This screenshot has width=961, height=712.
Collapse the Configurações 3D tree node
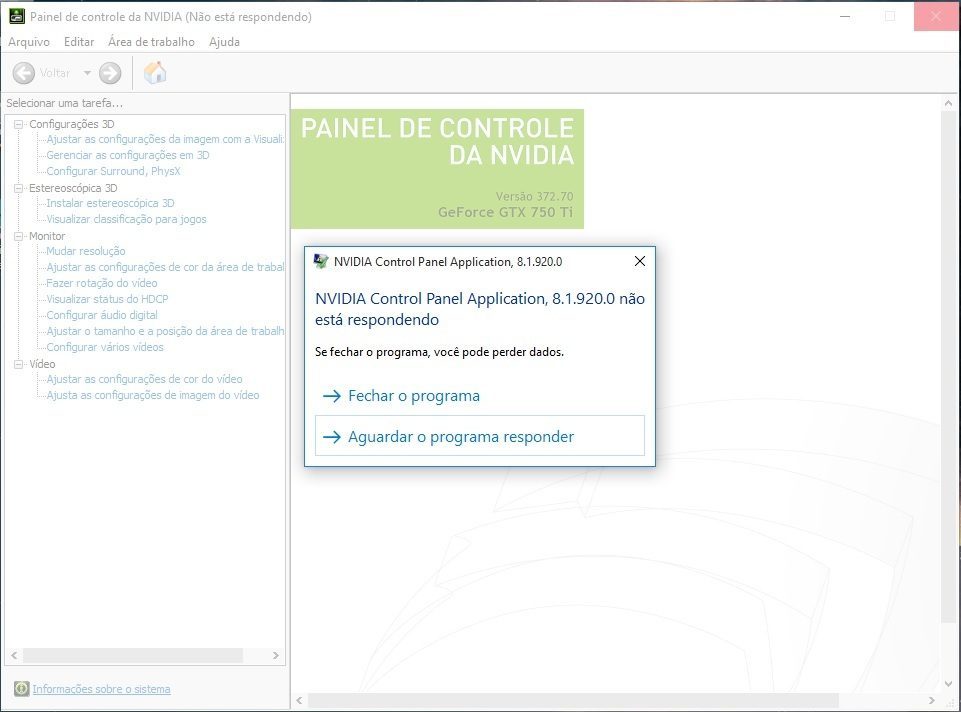tap(18, 124)
